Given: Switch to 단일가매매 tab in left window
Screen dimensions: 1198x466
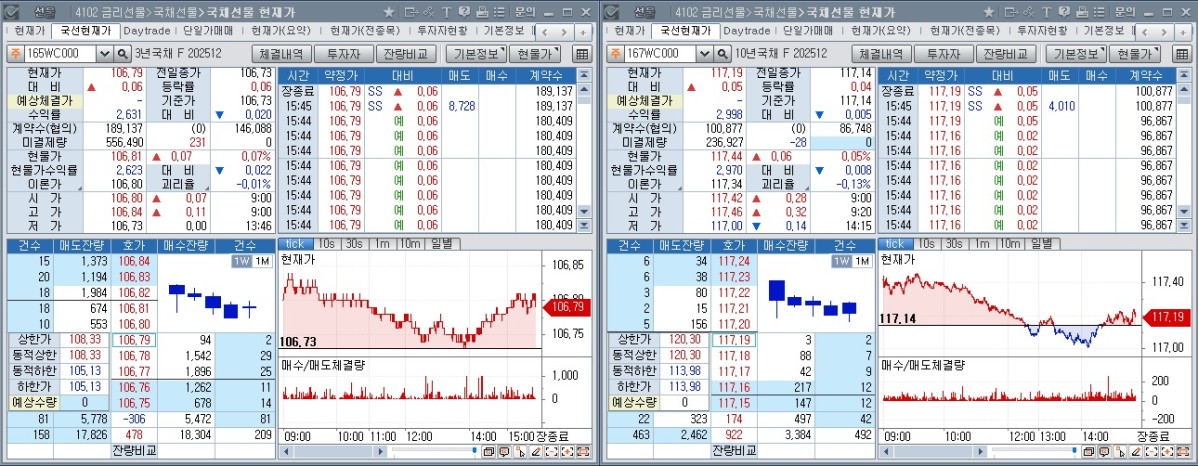Looking at the screenshot, I should pos(210,31).
